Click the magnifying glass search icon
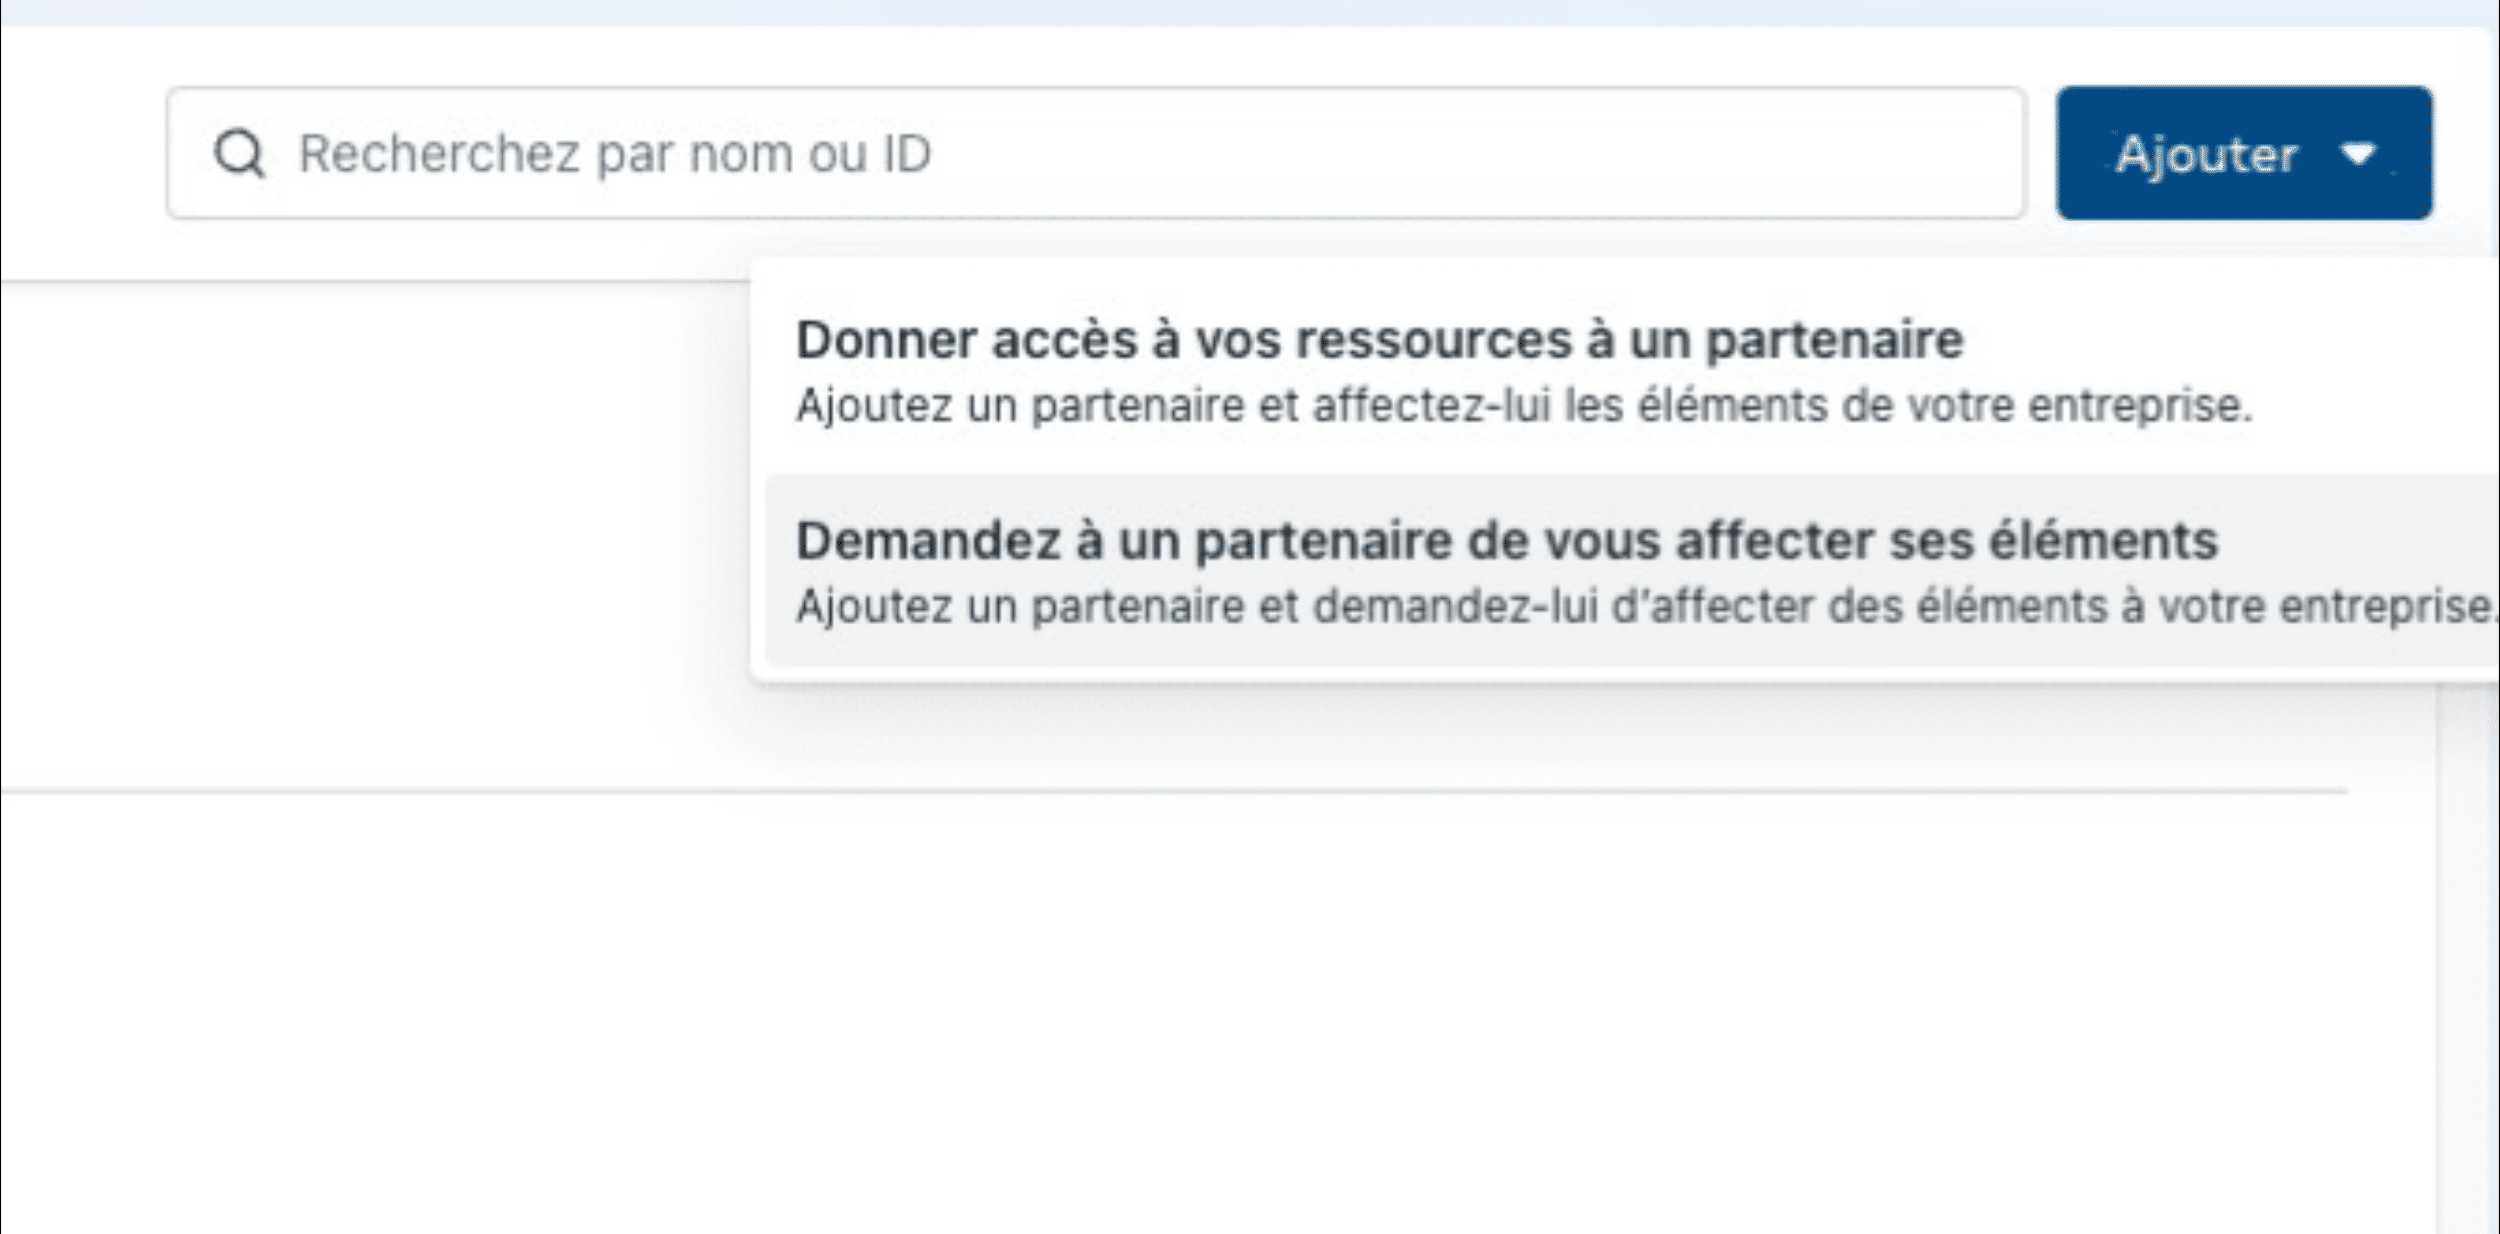 tap(239, 154)
